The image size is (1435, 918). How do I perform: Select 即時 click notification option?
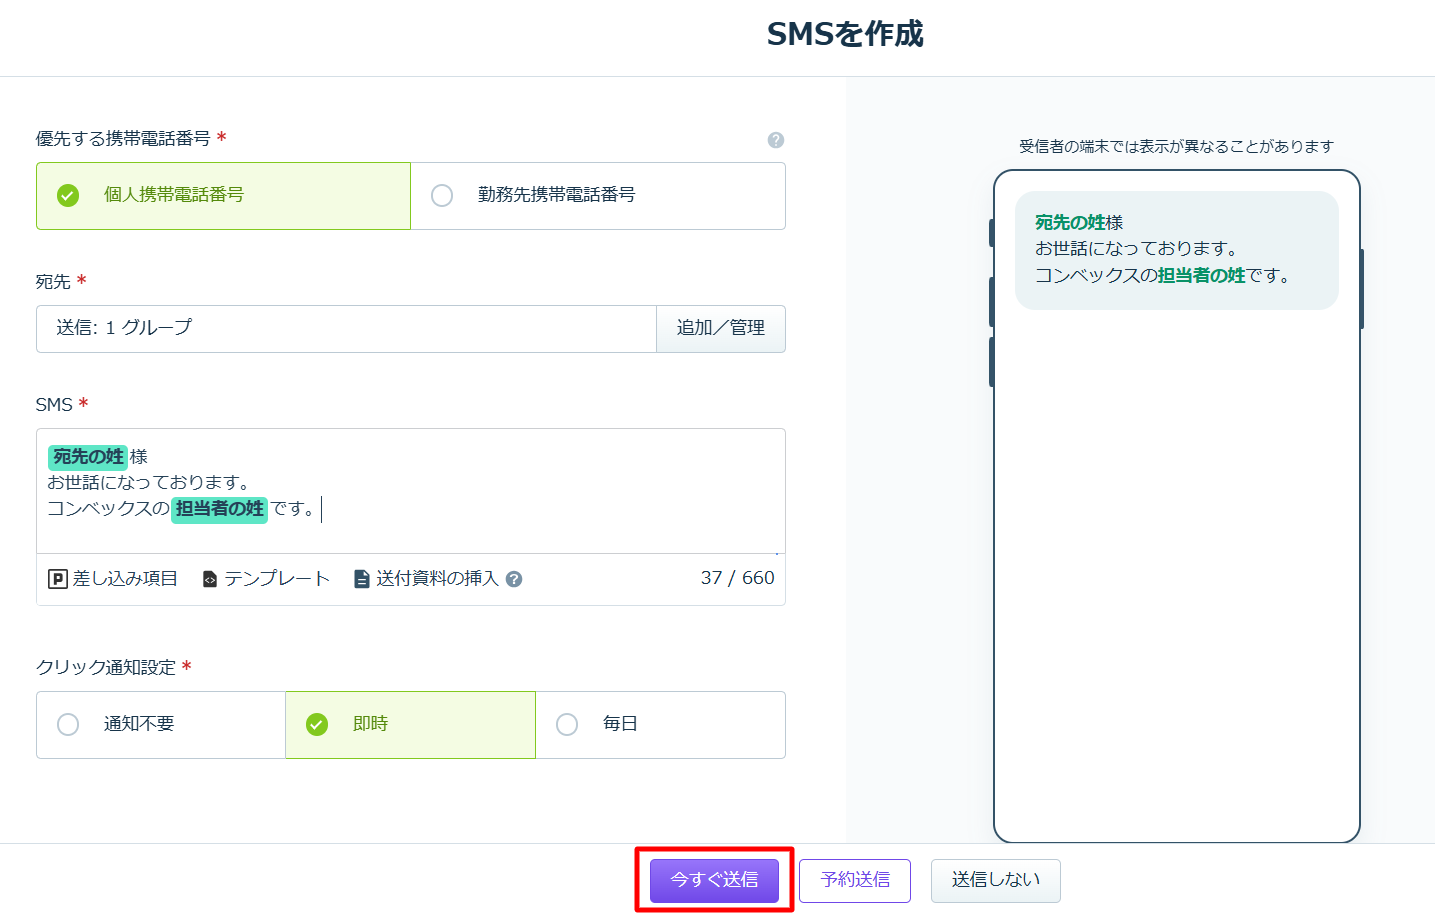click(411, 725)
